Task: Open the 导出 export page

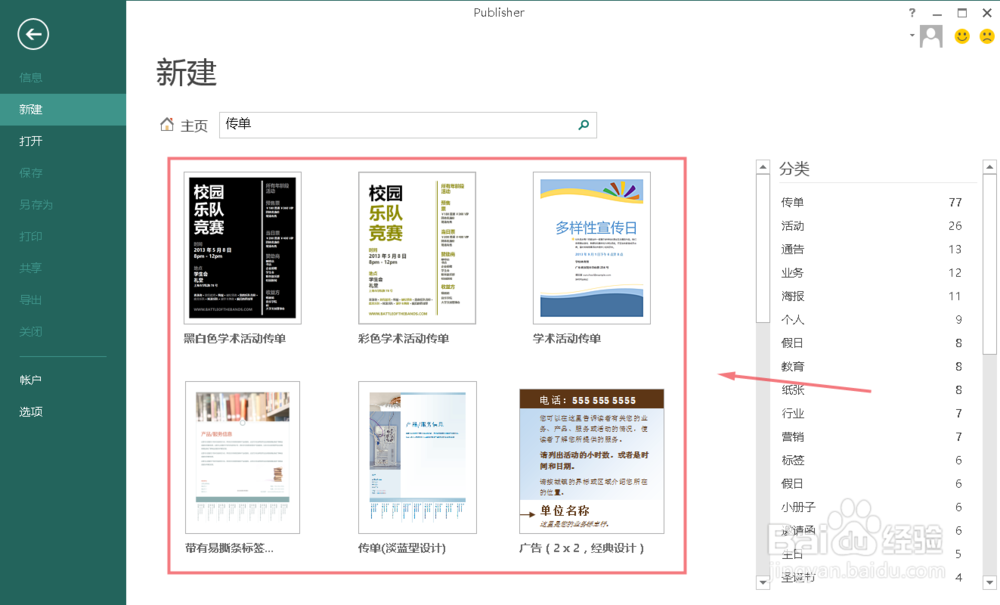Action: [31, 299]
